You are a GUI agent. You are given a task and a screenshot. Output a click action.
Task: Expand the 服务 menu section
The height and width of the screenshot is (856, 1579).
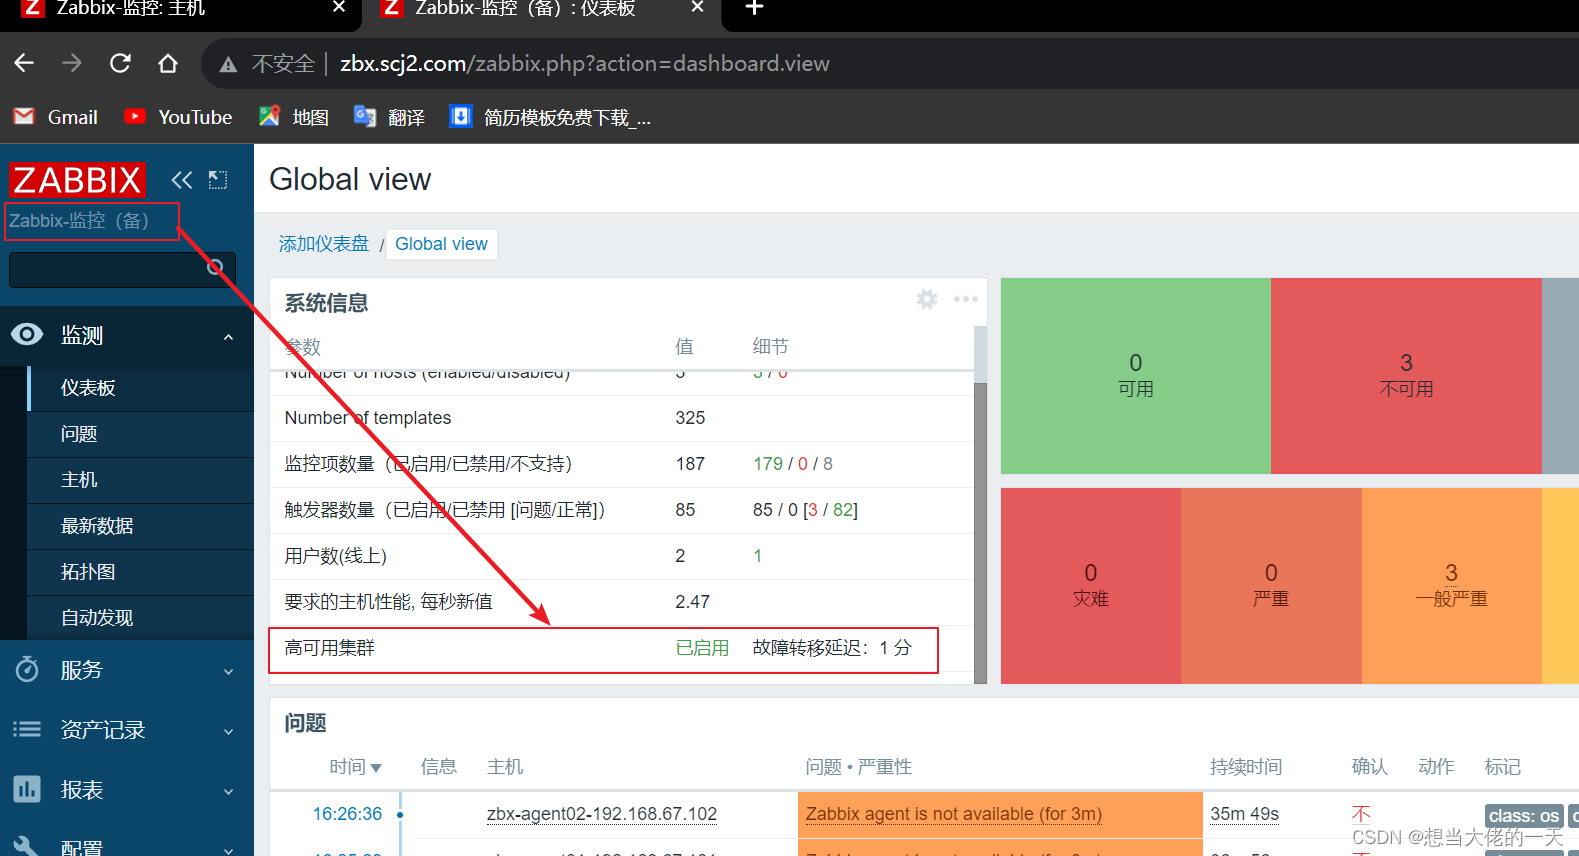click(229, 672)
